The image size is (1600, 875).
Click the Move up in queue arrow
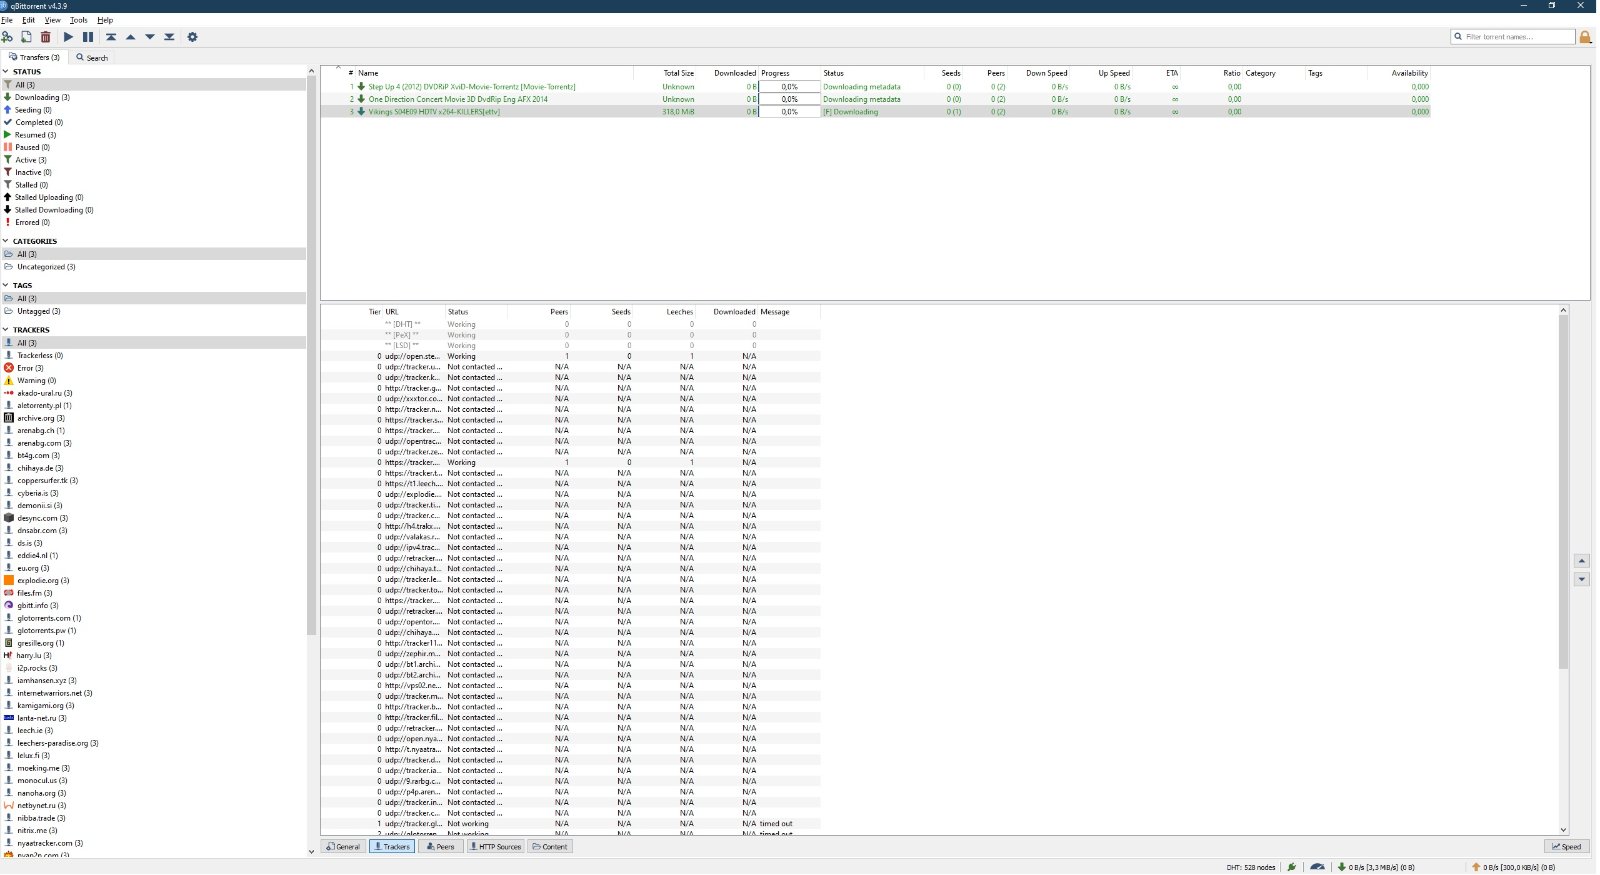pyautogui.click(x=130, y=37)
